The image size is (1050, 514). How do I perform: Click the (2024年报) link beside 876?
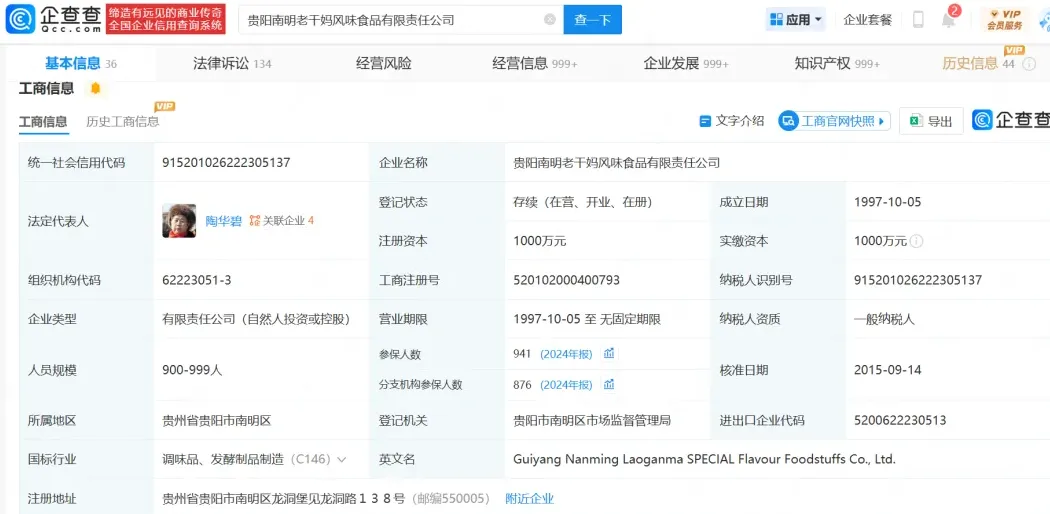click(x=567, y=385)
